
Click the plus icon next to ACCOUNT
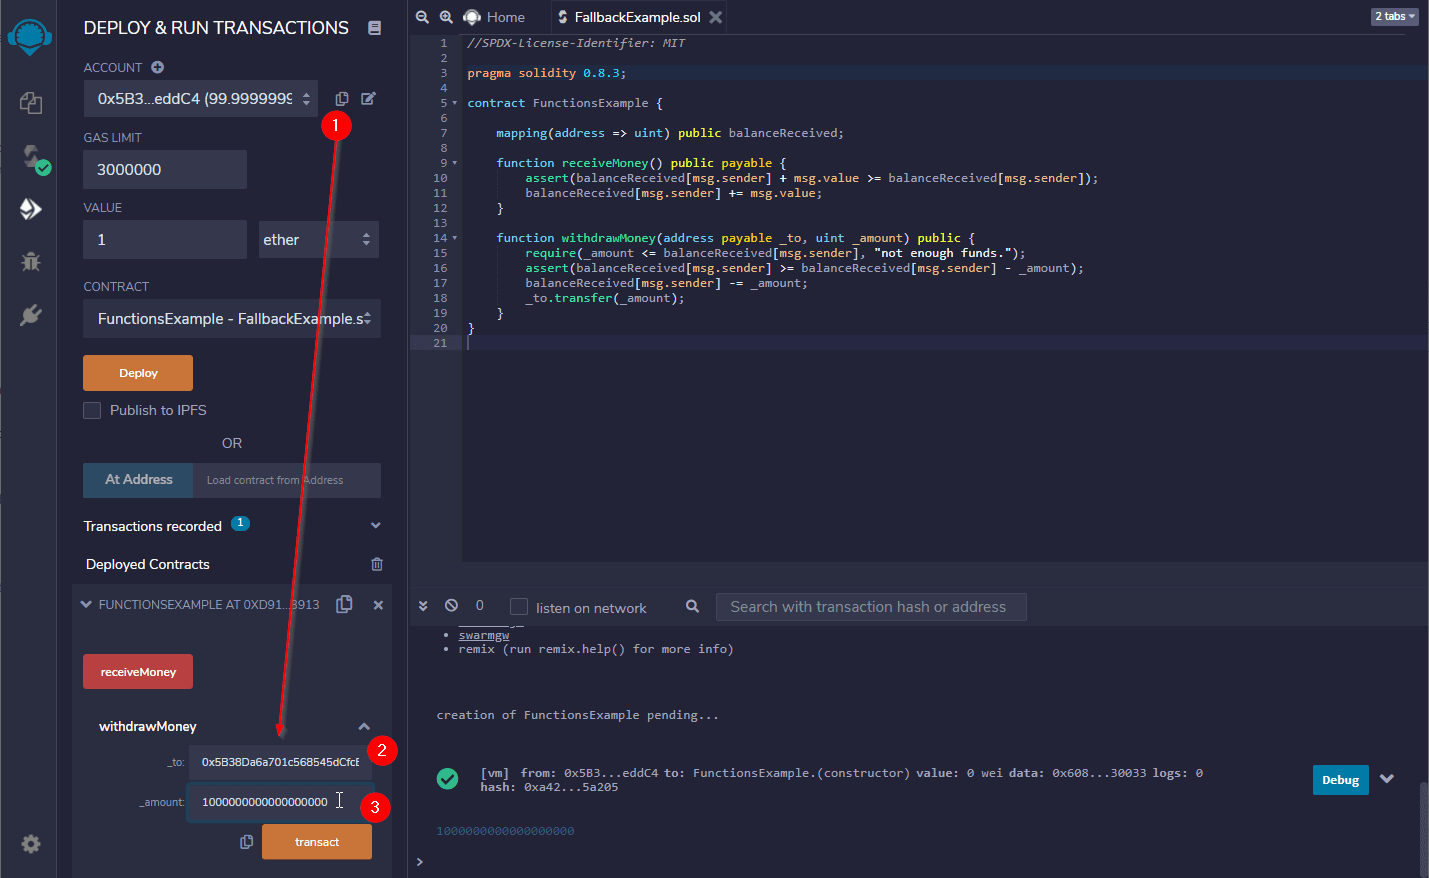[157, 67]
